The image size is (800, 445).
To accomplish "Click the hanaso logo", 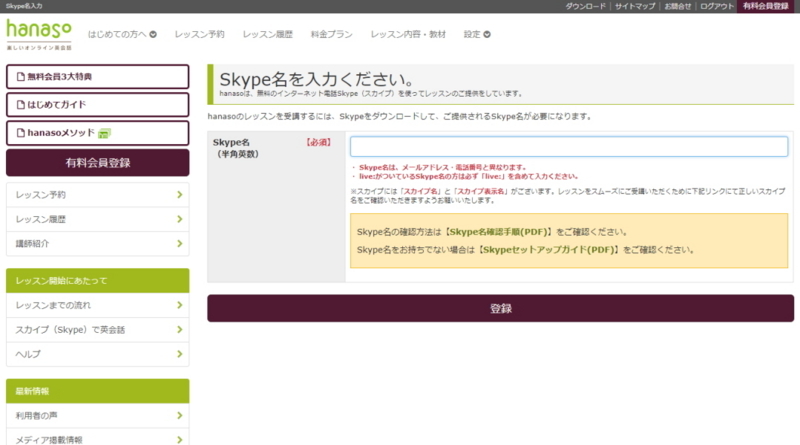I will 39,34.
